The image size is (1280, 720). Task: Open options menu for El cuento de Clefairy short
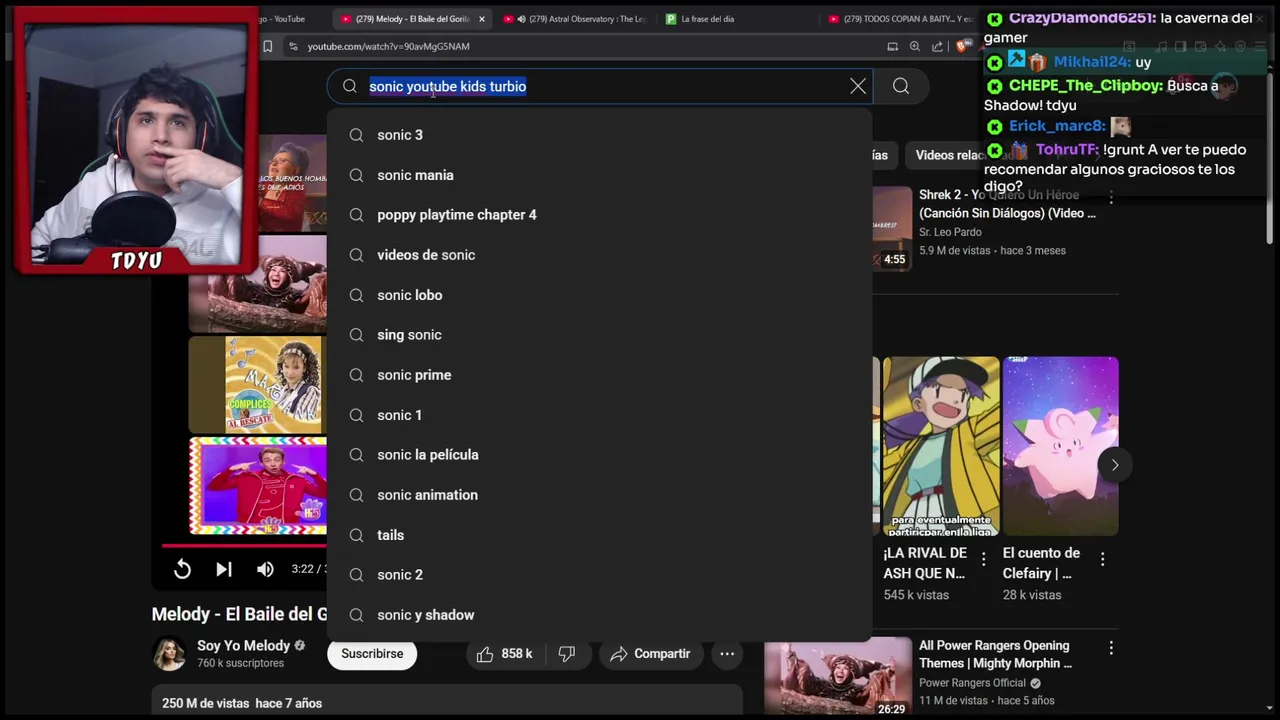coord(1102,560)
